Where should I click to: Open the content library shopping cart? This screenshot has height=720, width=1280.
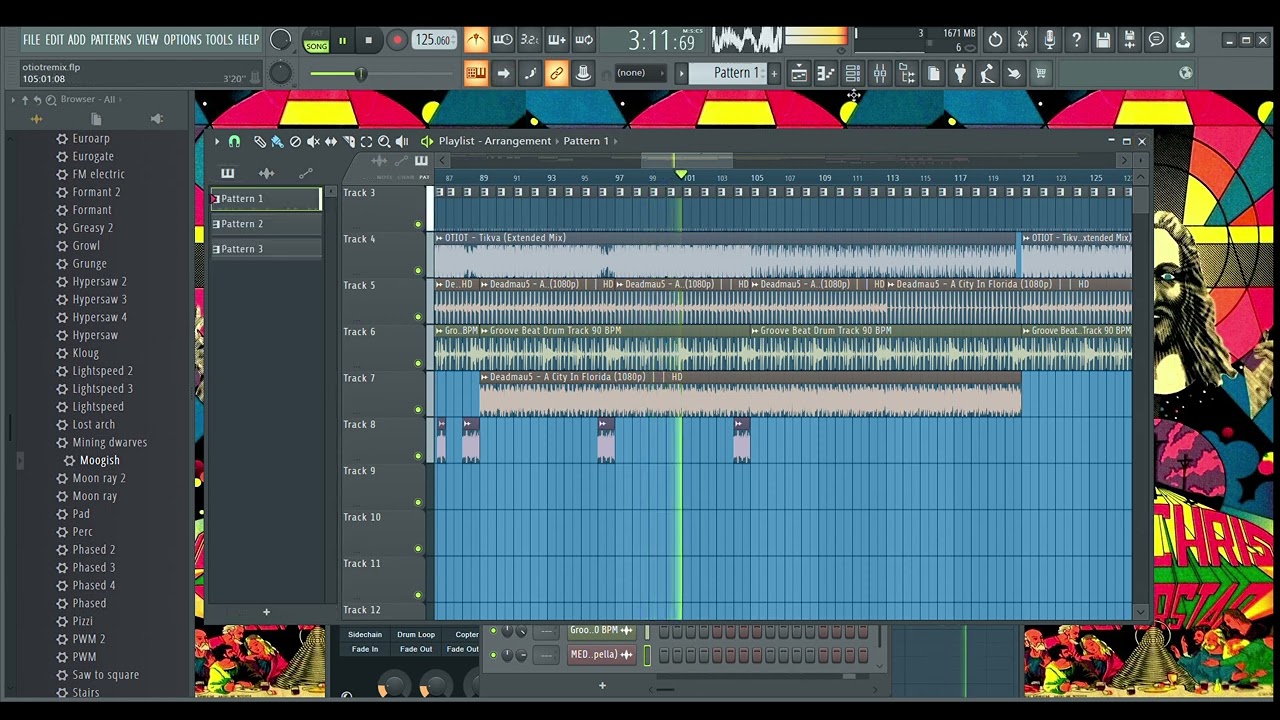tap(1041, 73)
